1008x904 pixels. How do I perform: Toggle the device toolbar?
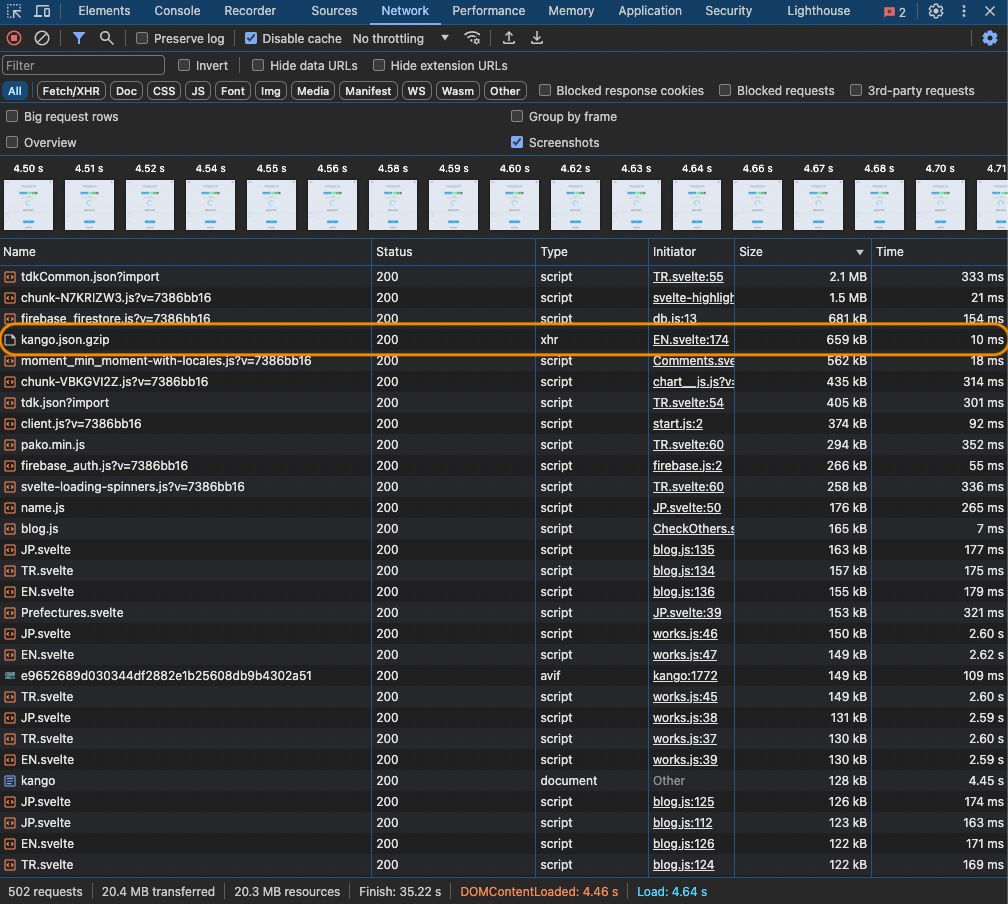[x=40, y=11]
